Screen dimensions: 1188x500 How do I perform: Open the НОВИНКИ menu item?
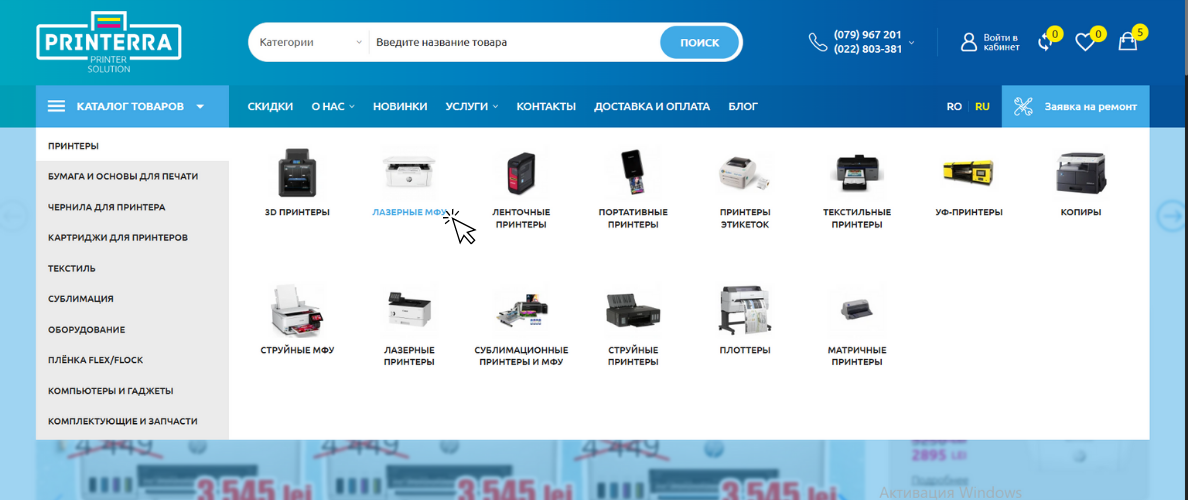pos(400,107)
